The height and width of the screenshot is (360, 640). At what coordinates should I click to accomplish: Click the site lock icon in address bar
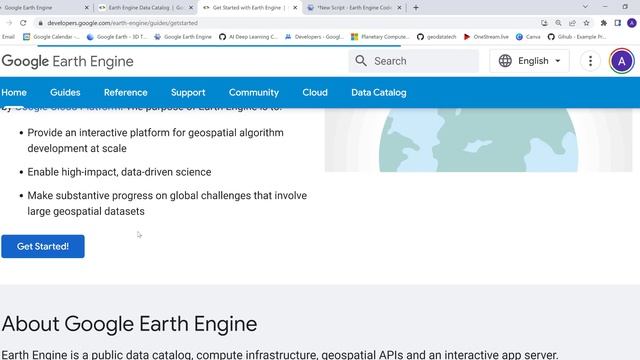[x=40, y=23]
